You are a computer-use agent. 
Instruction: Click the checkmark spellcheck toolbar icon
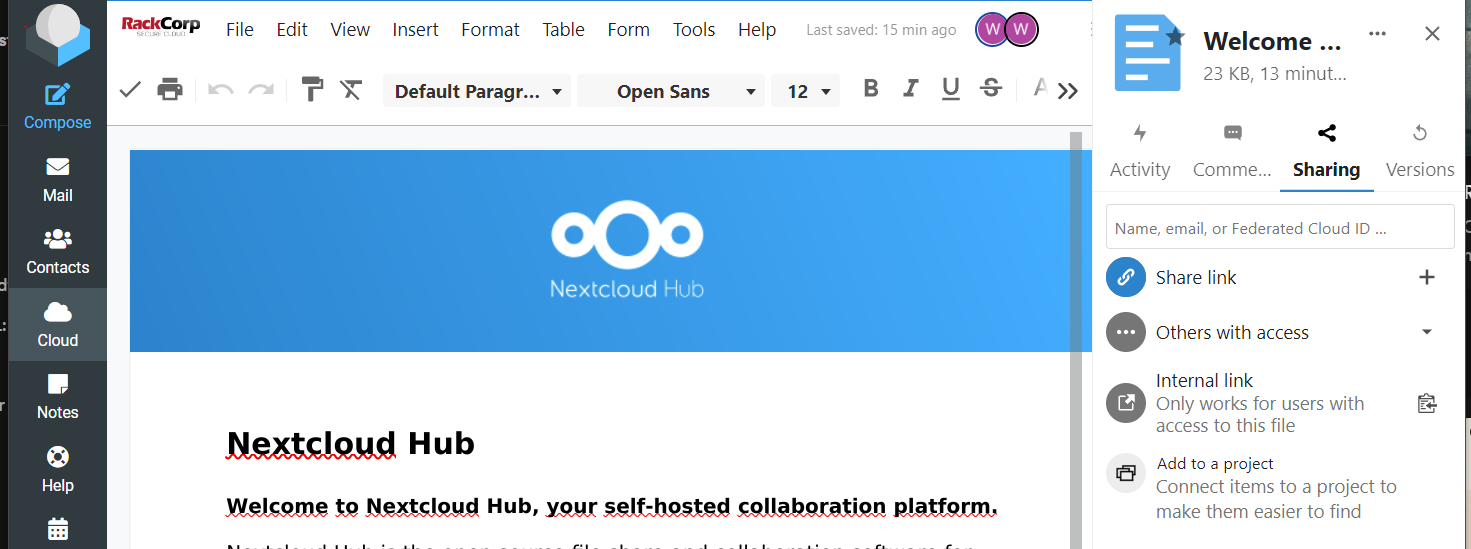point(130,90)
